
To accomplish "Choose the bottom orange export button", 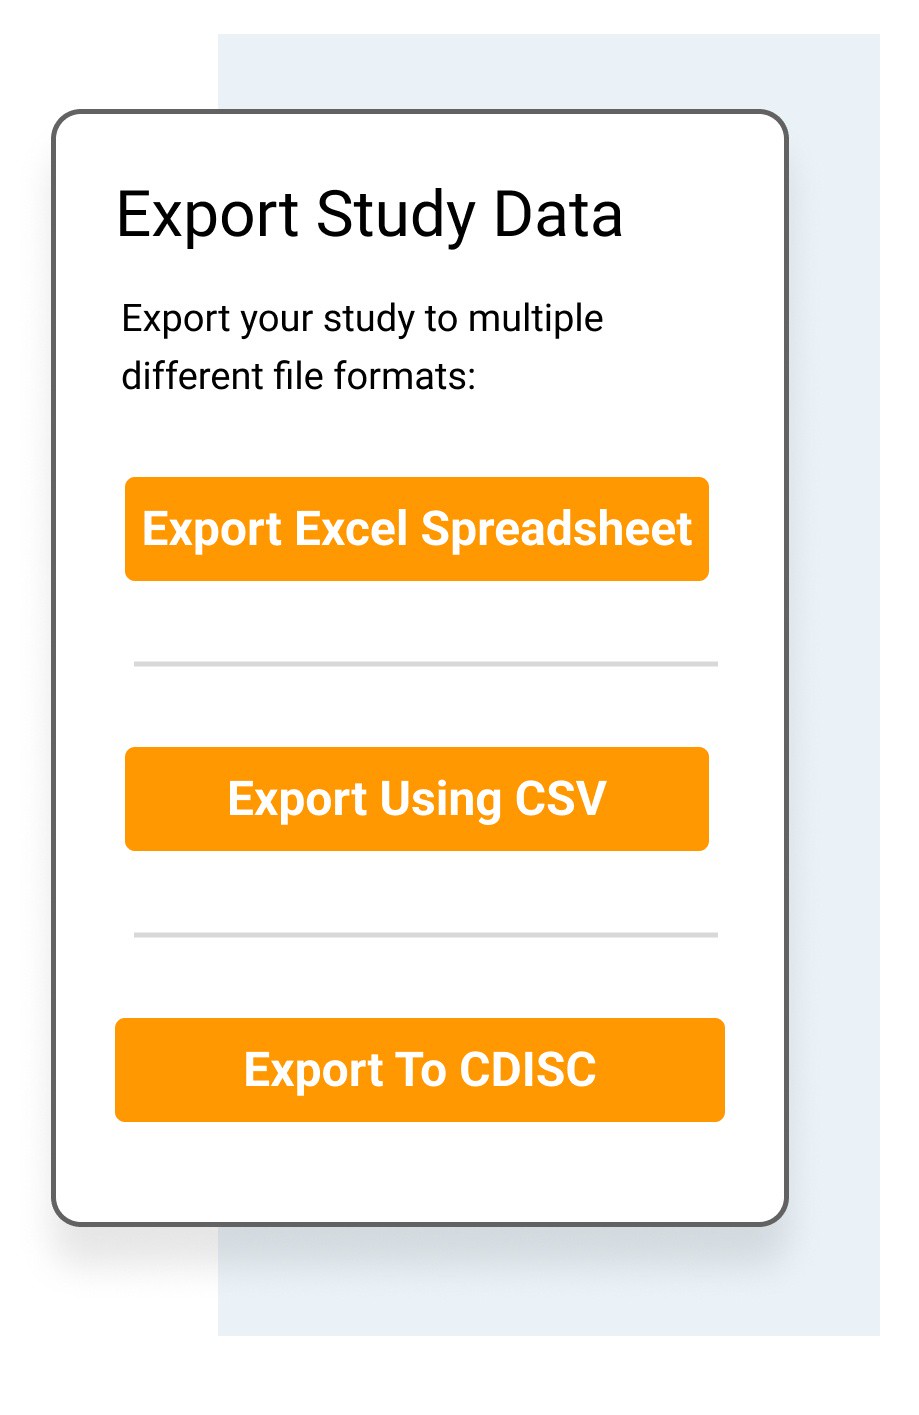I will tap(419, 1069).
